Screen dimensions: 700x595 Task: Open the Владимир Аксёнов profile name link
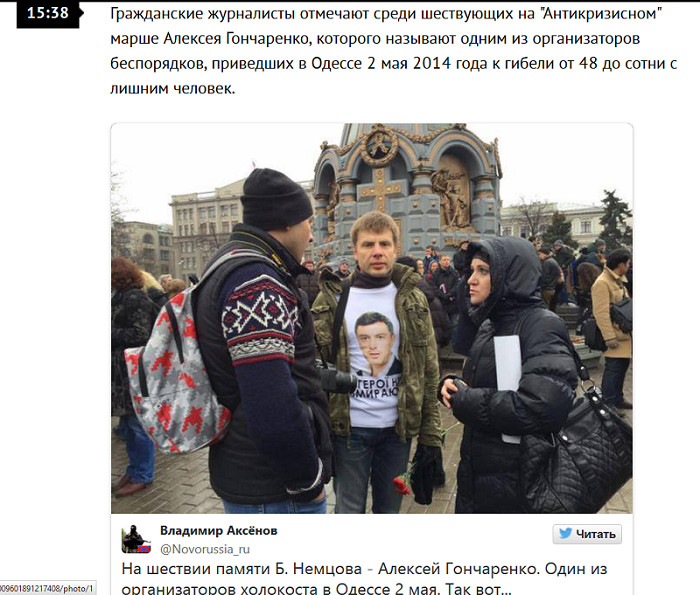(219, 531)
